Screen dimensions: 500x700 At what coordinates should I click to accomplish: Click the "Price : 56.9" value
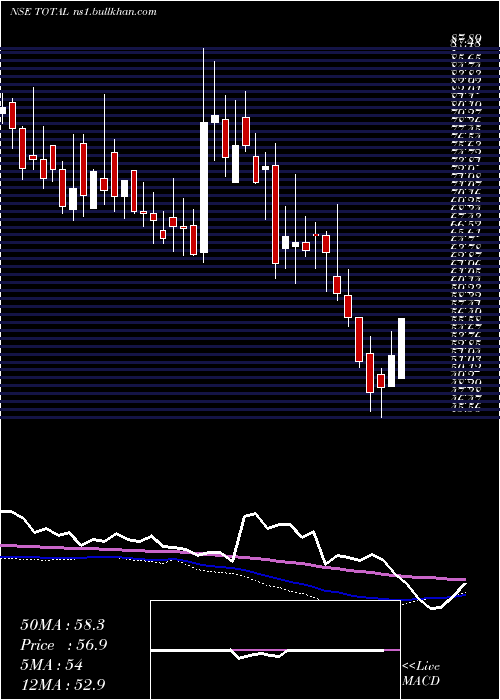[63, 645]
